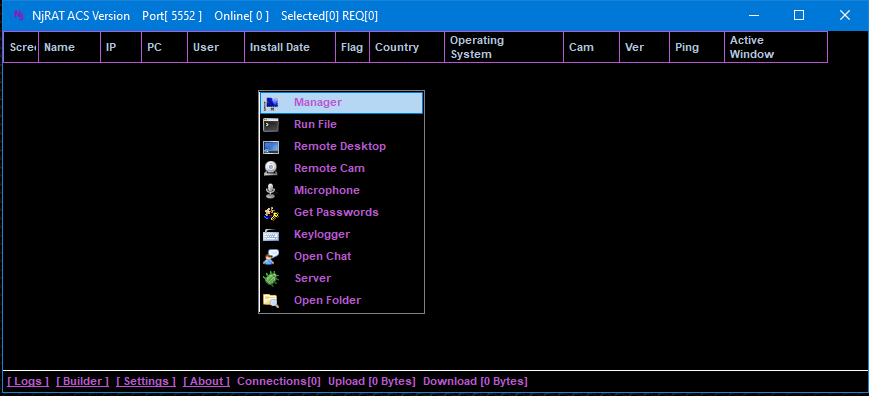The height and width of the screenshot is (396, 869).
Task: Select Manager from the context menu
Action: (341, 102)
